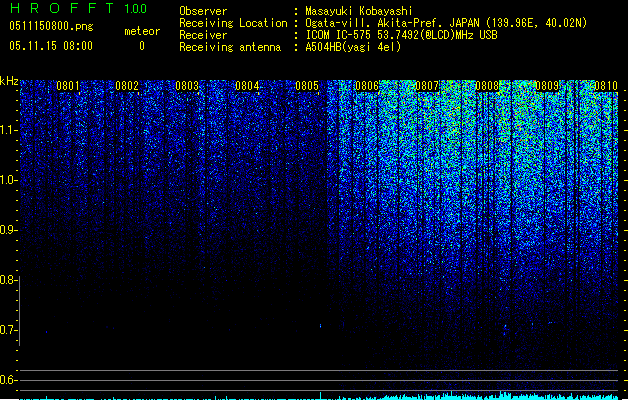
Task: Click the kHz axis unit label
Action: (x=9, y=81)
